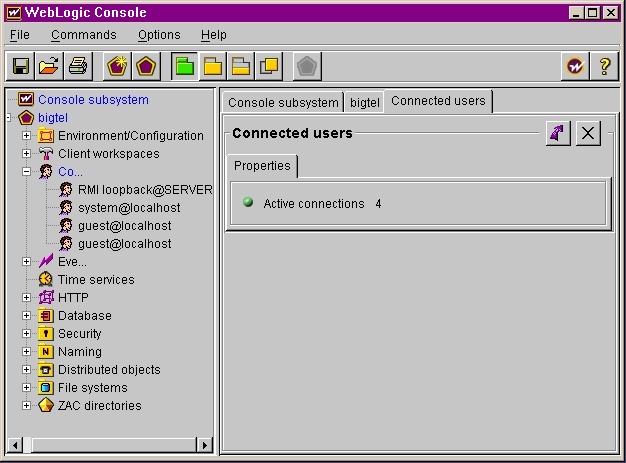Select the last guest@localhost entry

pyautogui.click(x=125, y=244)
